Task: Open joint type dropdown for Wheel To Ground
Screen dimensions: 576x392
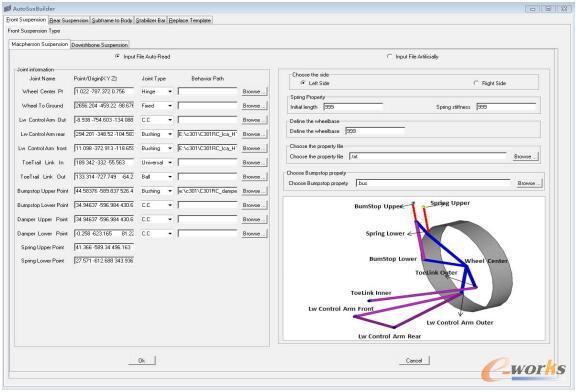Action: [x=170, y=106]
